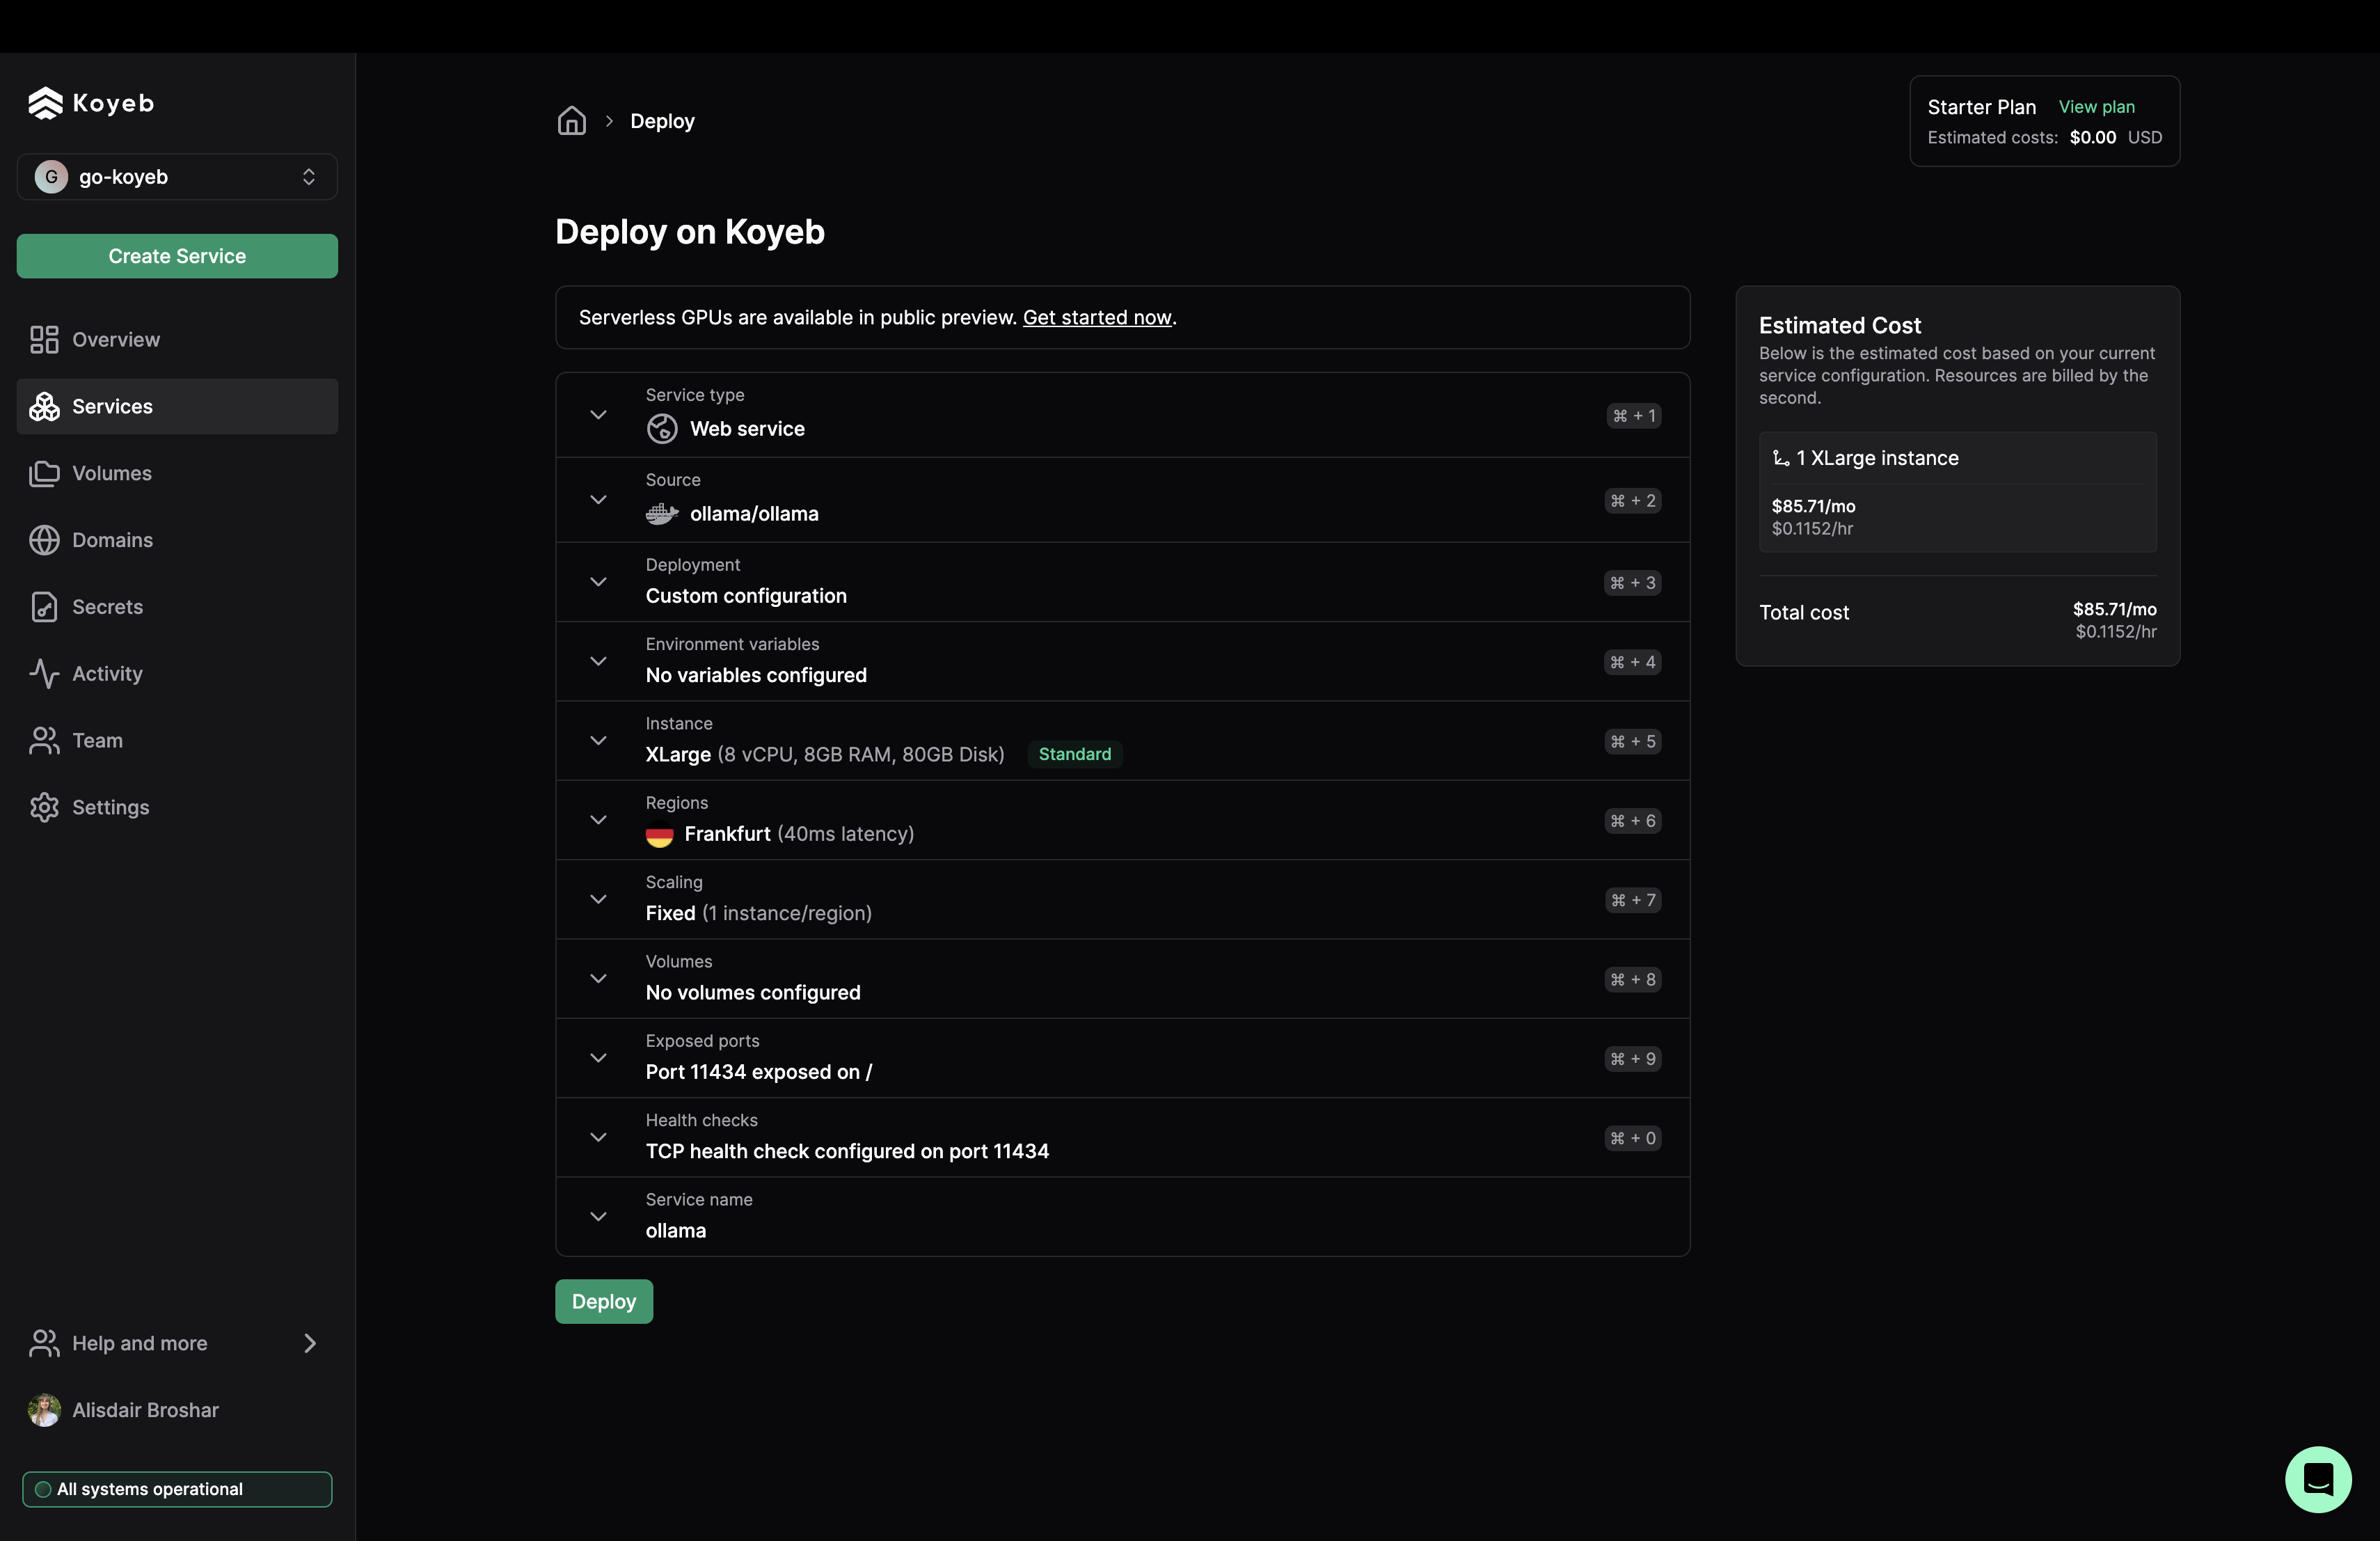Click the Port 11434 exposed on / text
This screenshot has height=1541, width=2380.
pyautogui.click(x=759, y=1072)
